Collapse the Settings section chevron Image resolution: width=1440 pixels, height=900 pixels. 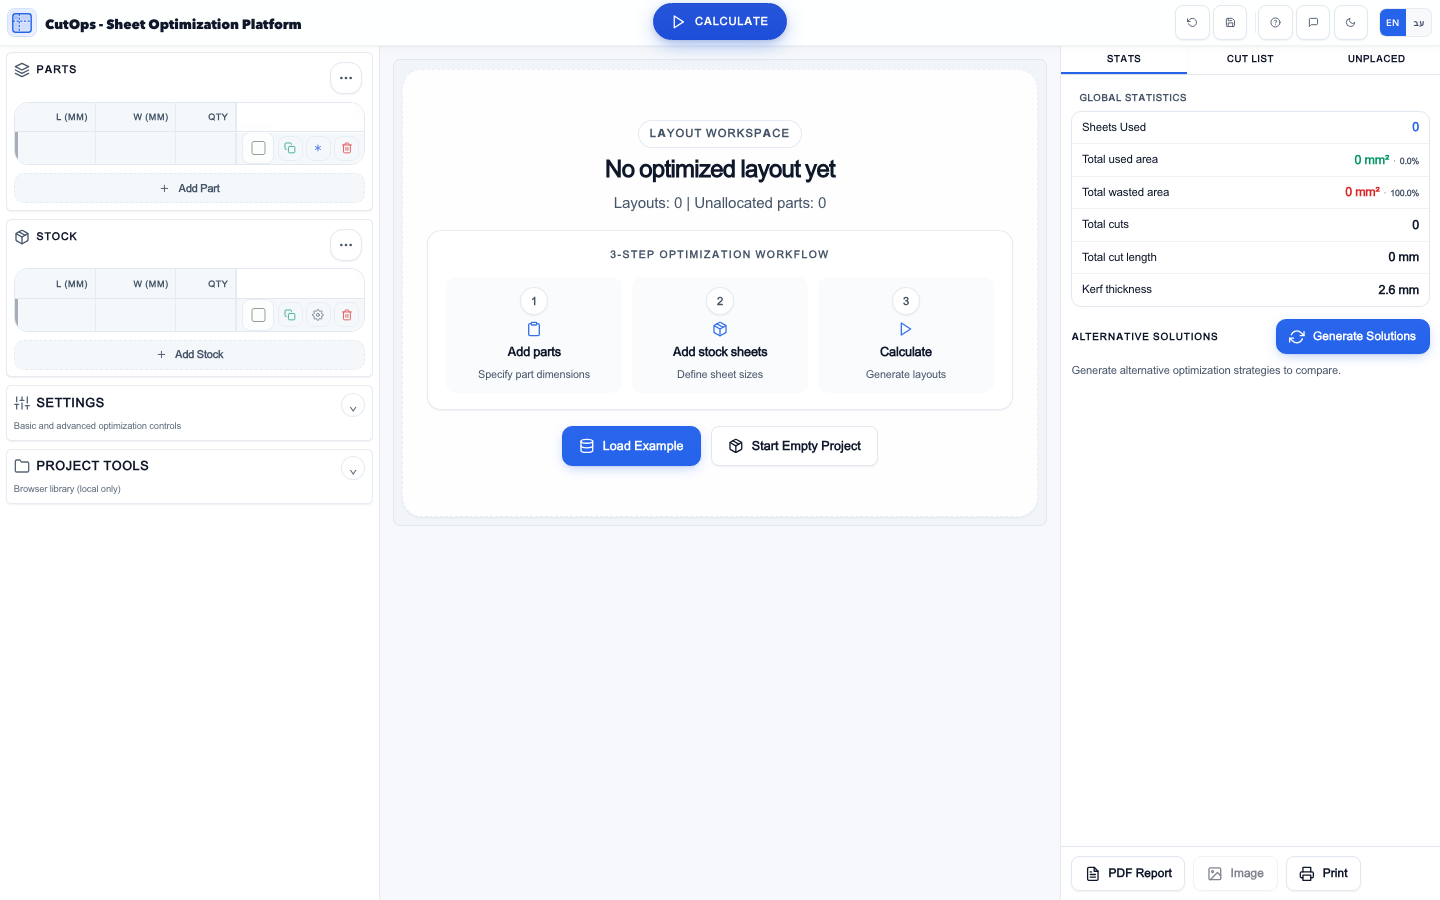tap(353, 407)
